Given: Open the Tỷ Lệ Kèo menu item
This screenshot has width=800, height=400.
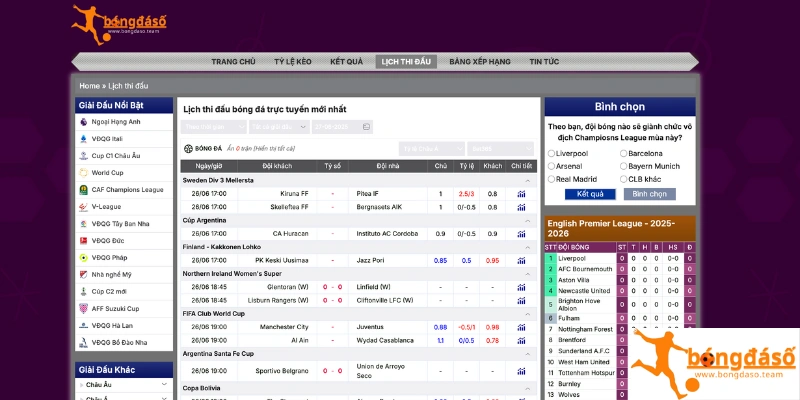Looking at the screenshot, I should click(x=293, y=62).
